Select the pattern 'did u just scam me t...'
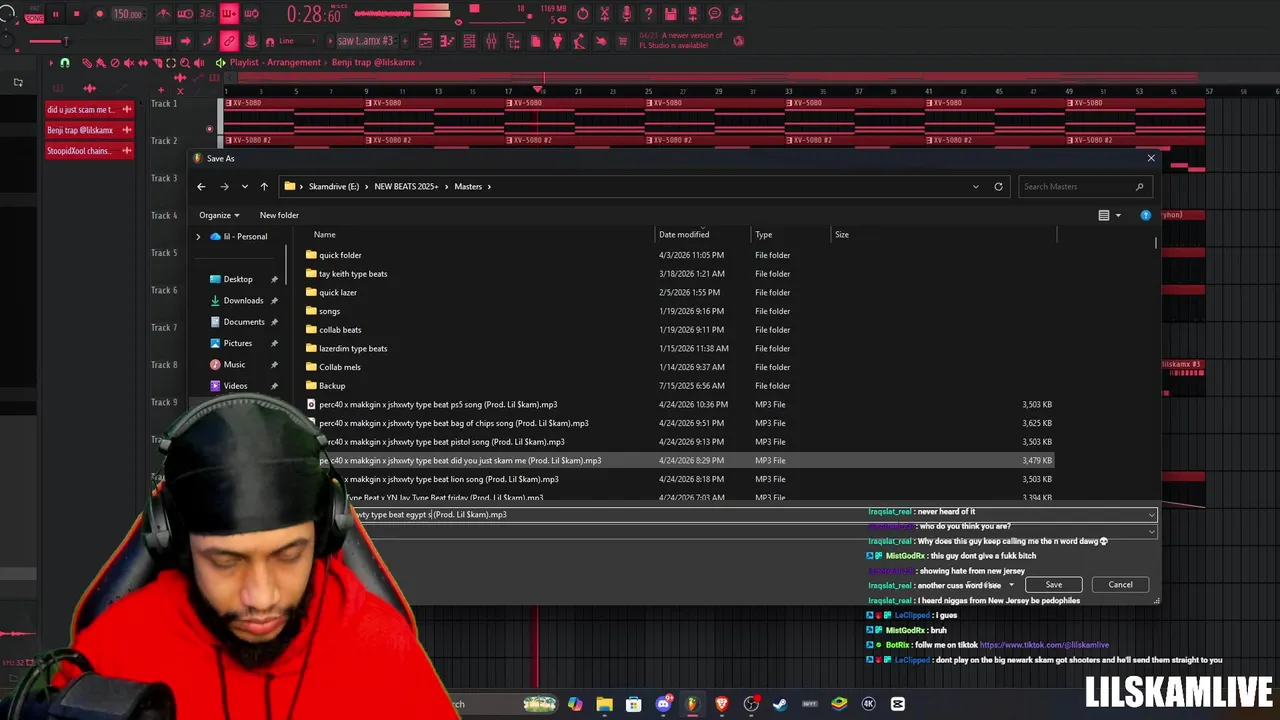 click(88, 109)
